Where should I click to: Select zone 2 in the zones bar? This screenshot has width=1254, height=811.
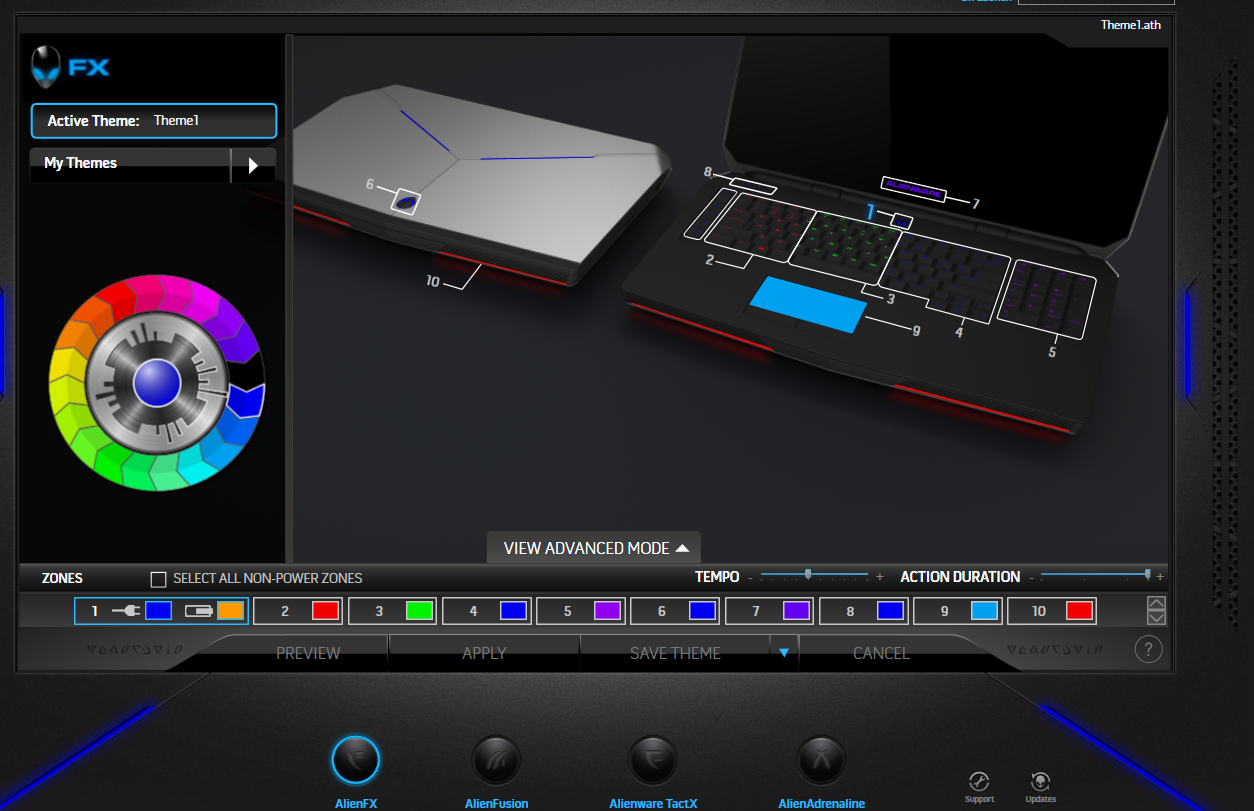[x=297, y=611]
